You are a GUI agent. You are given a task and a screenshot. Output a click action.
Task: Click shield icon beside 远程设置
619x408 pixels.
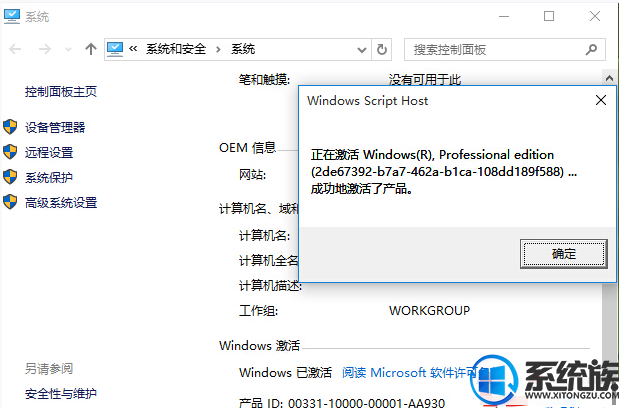click(10, 152)
